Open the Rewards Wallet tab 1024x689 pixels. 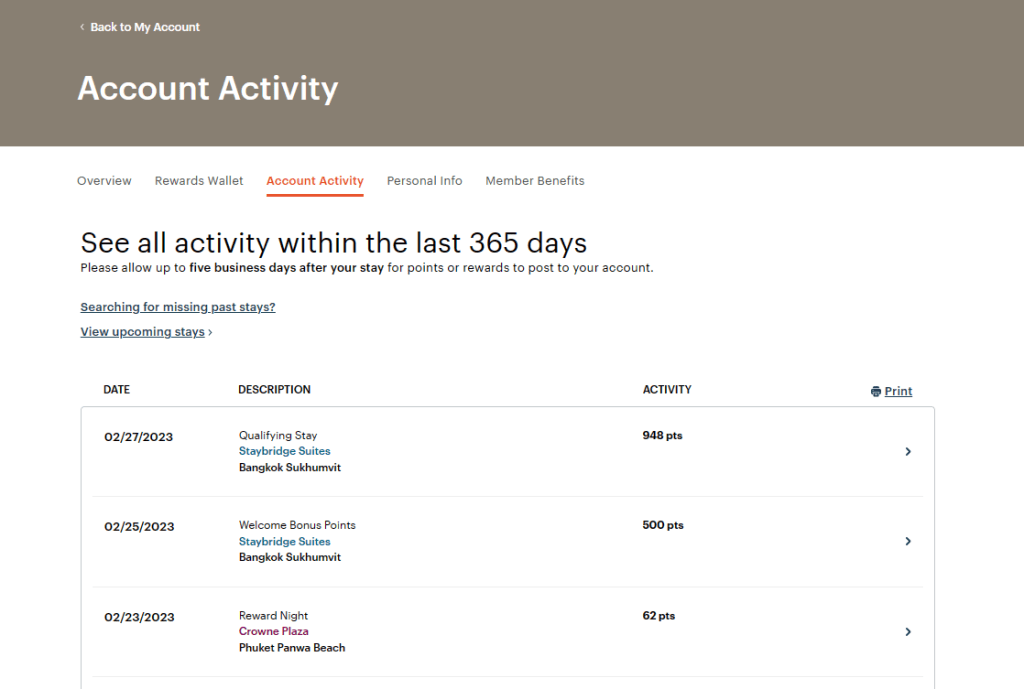click(x=199, y=181)
